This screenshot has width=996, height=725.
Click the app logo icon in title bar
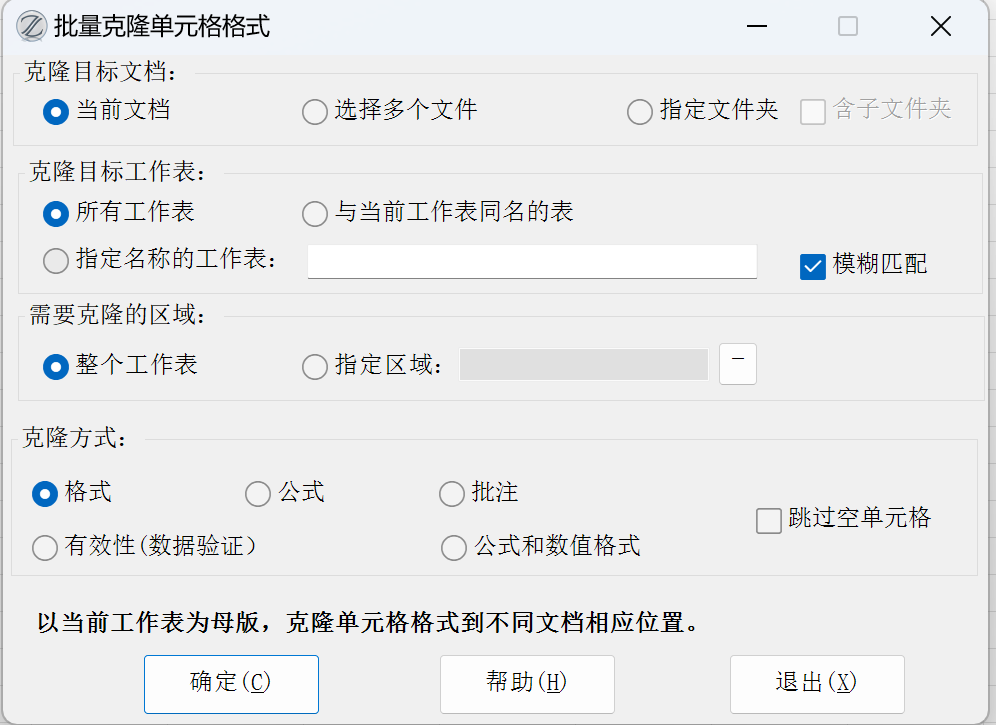click(x=32, y=26)
